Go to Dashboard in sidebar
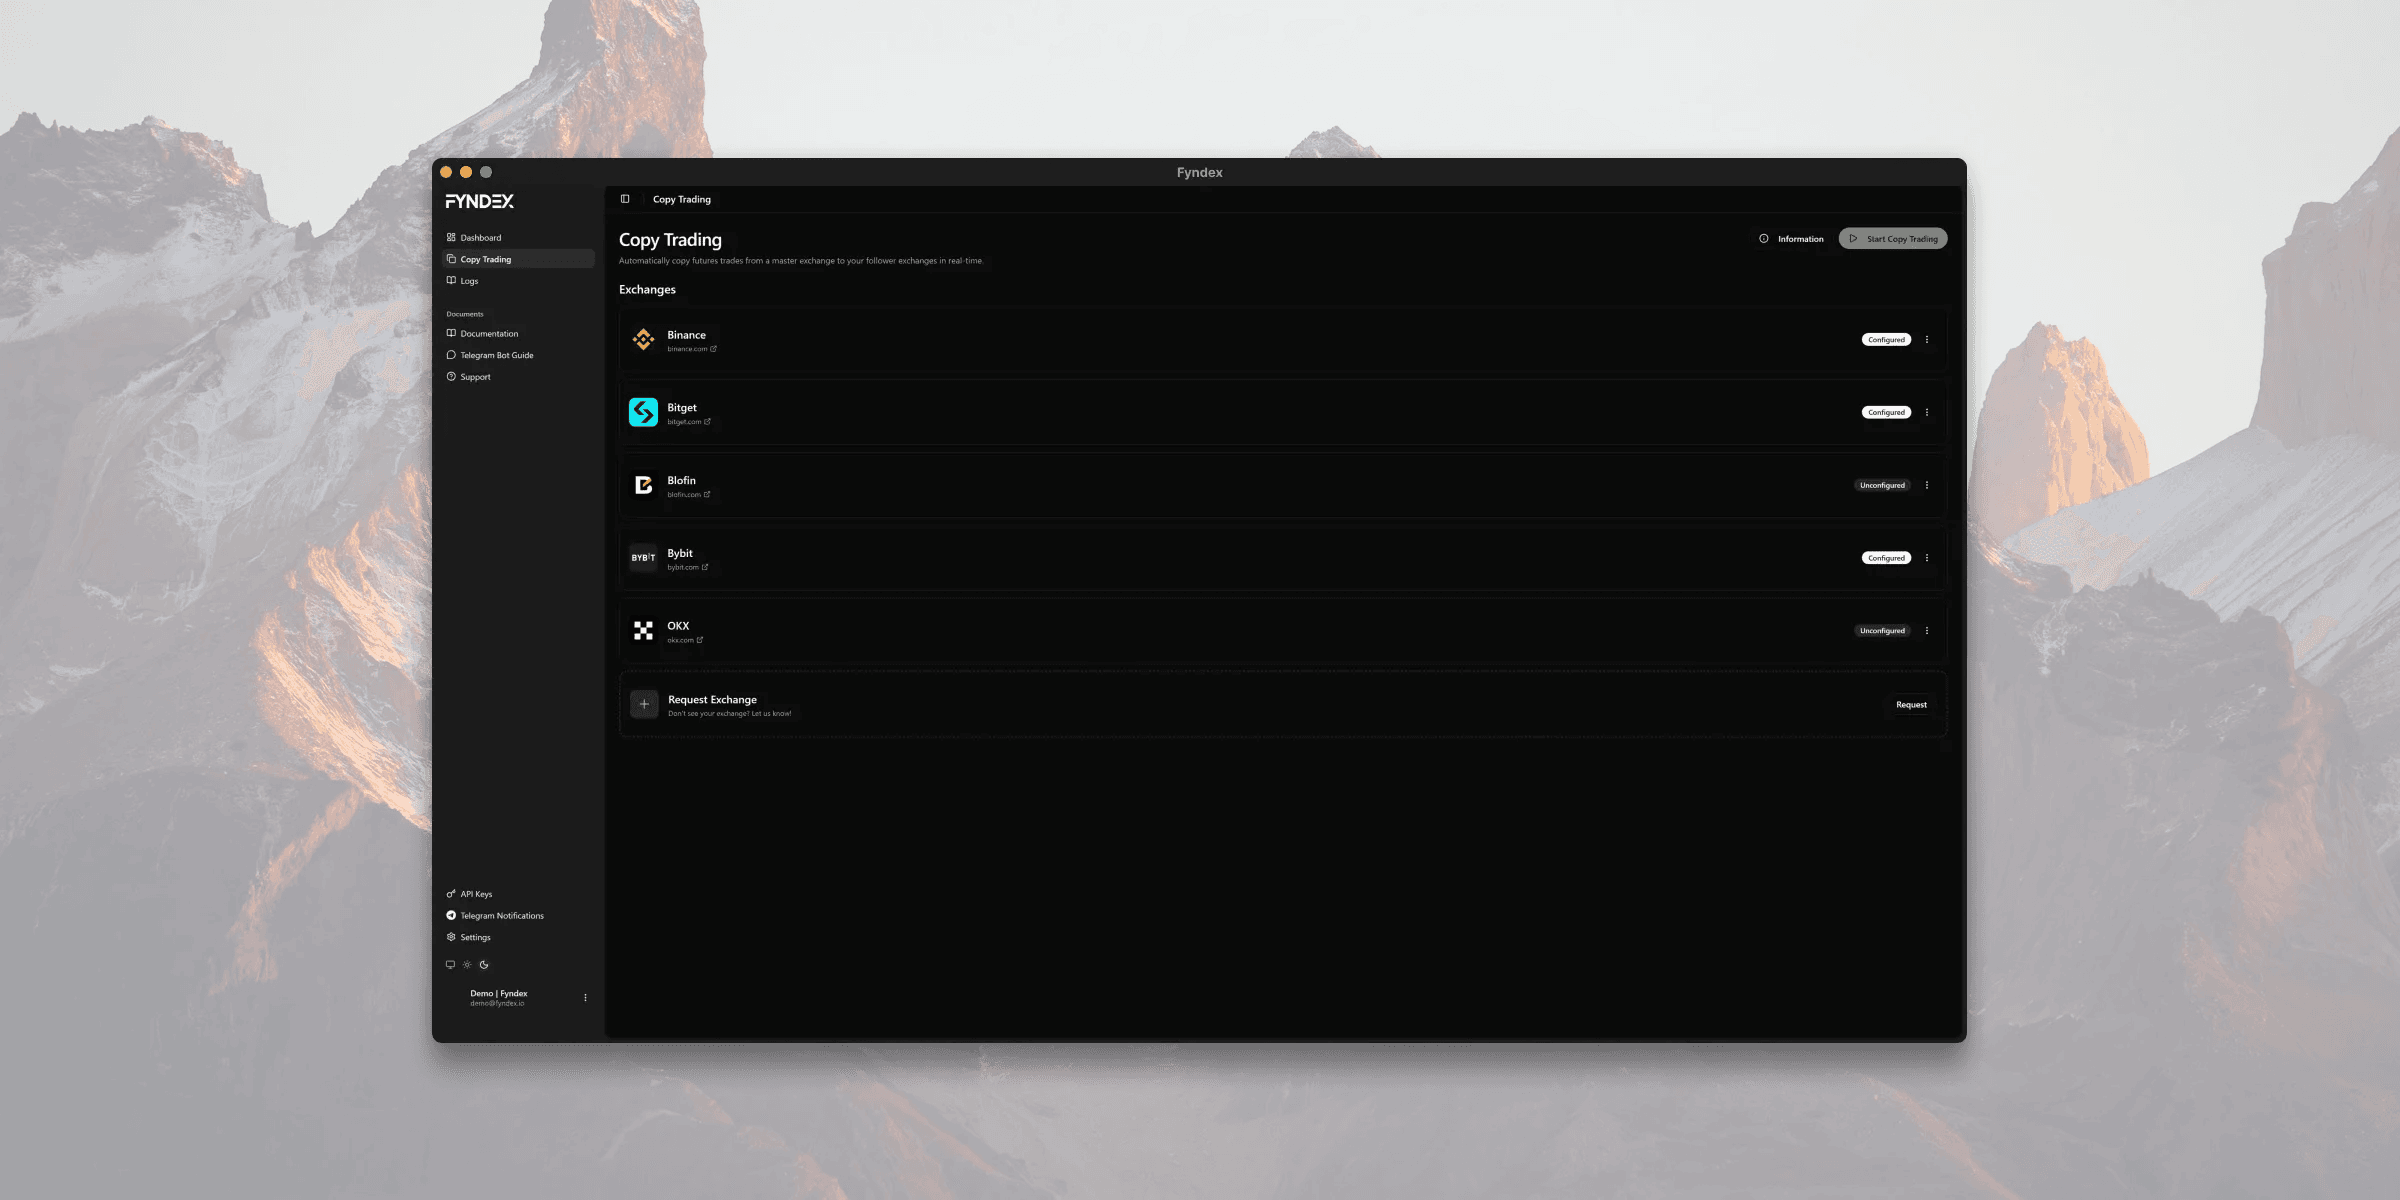The image size is (2400, 1200). 480,238
